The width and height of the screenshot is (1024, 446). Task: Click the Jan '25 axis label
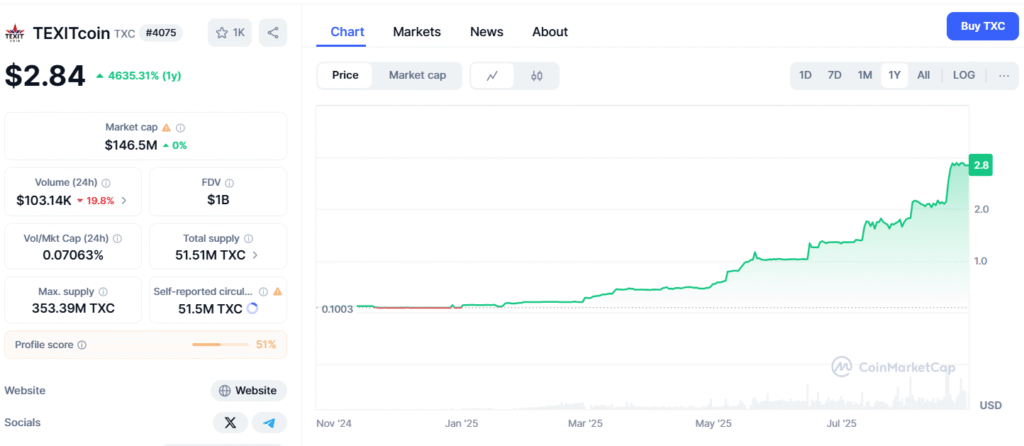click(x=462, y=423)
